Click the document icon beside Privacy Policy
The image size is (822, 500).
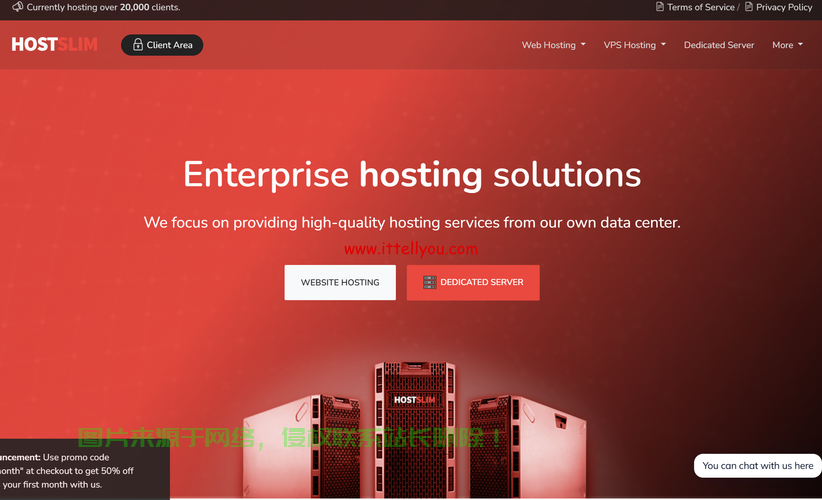click(x=748, y=7)
